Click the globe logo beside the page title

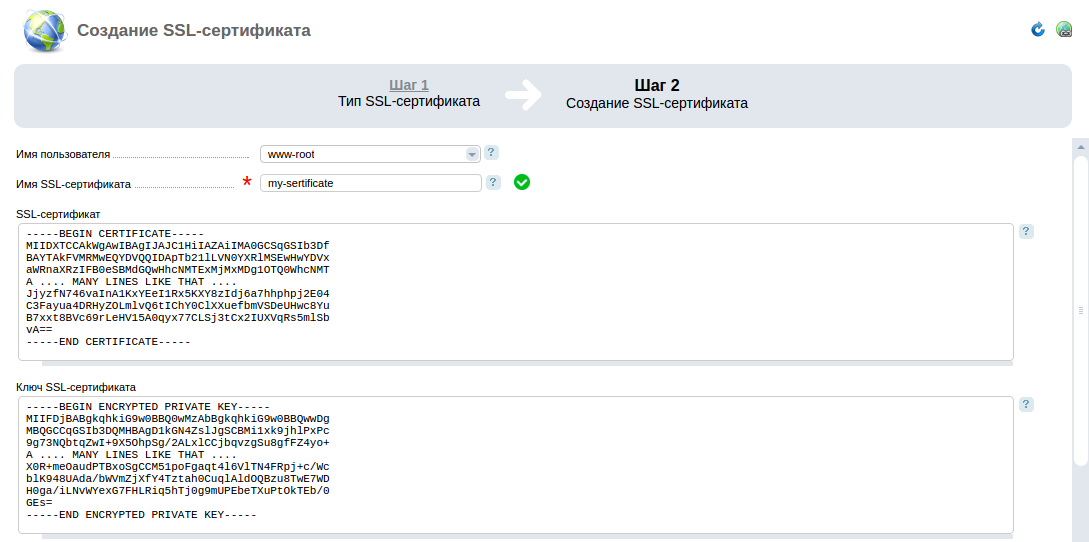pyautogui.click(x=45, y=31)
